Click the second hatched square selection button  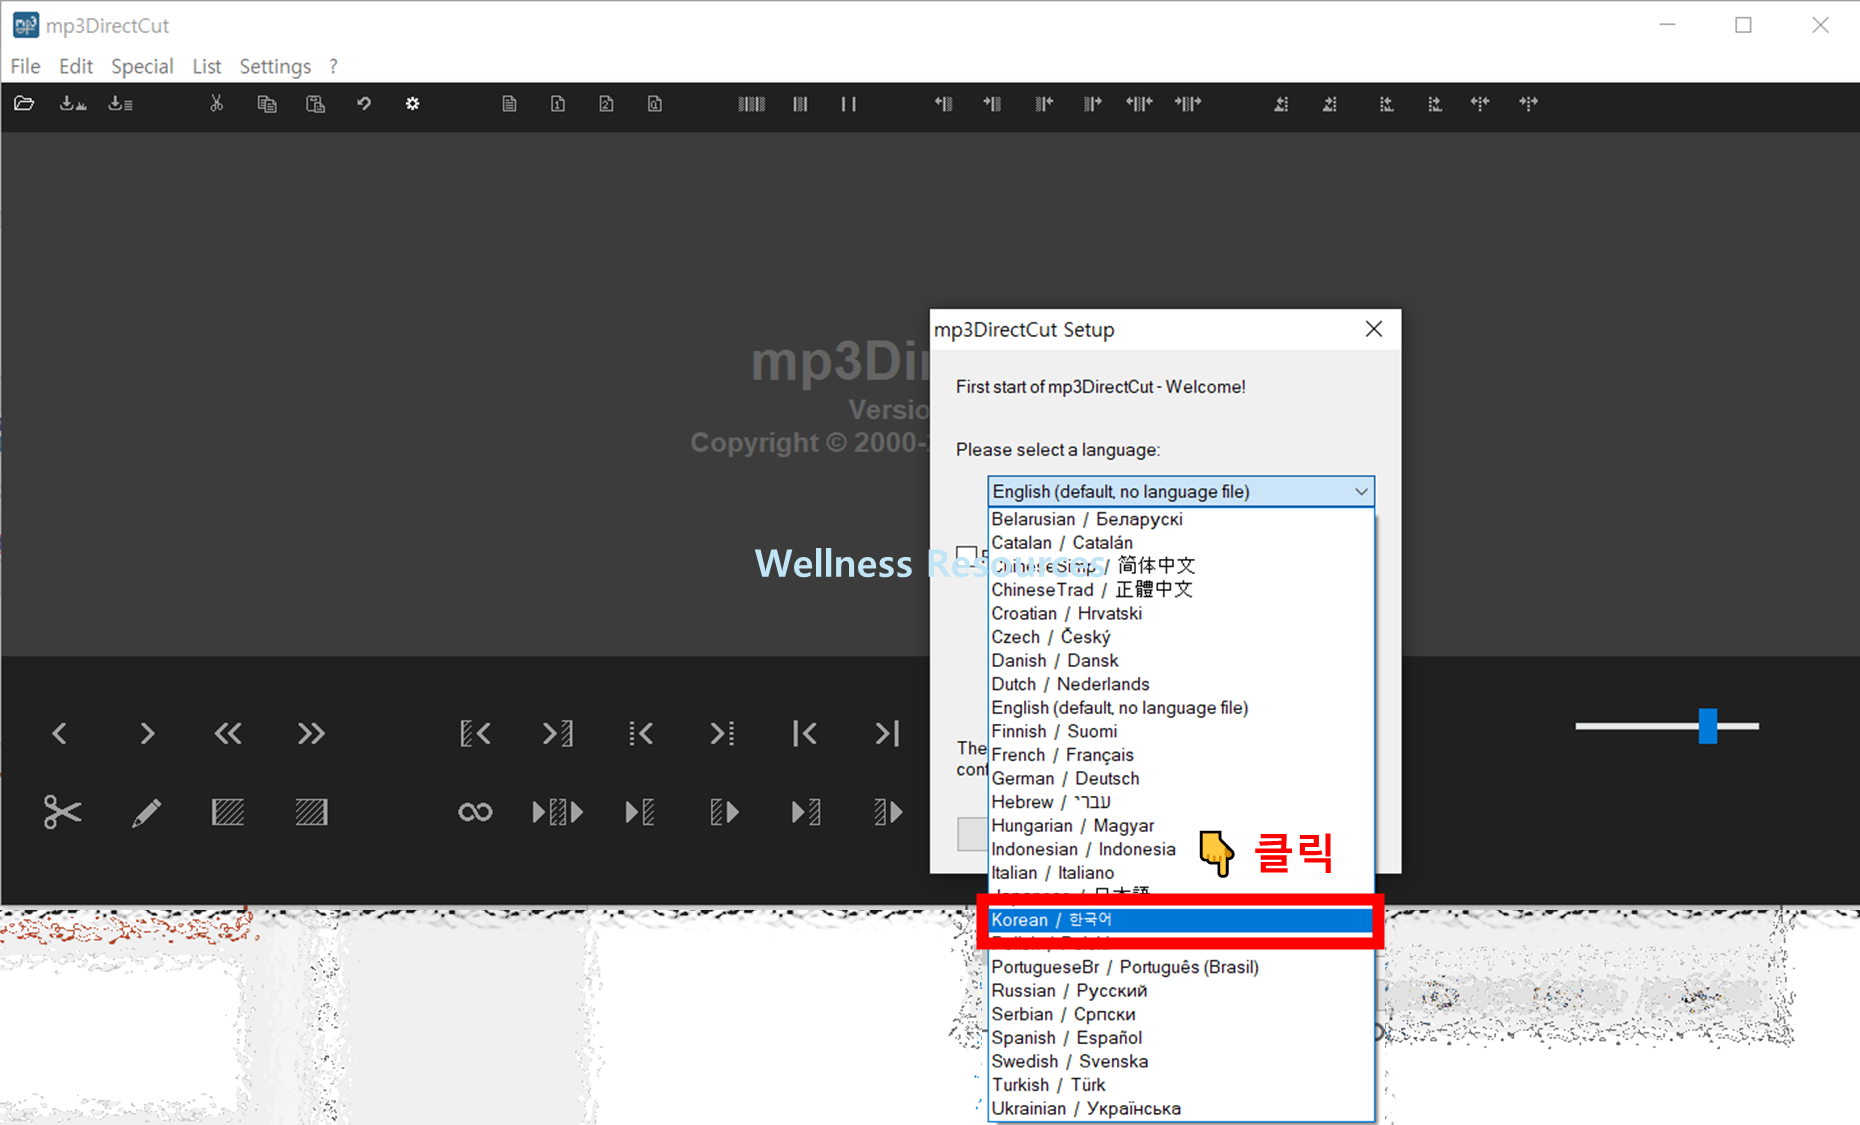point(311,812)
